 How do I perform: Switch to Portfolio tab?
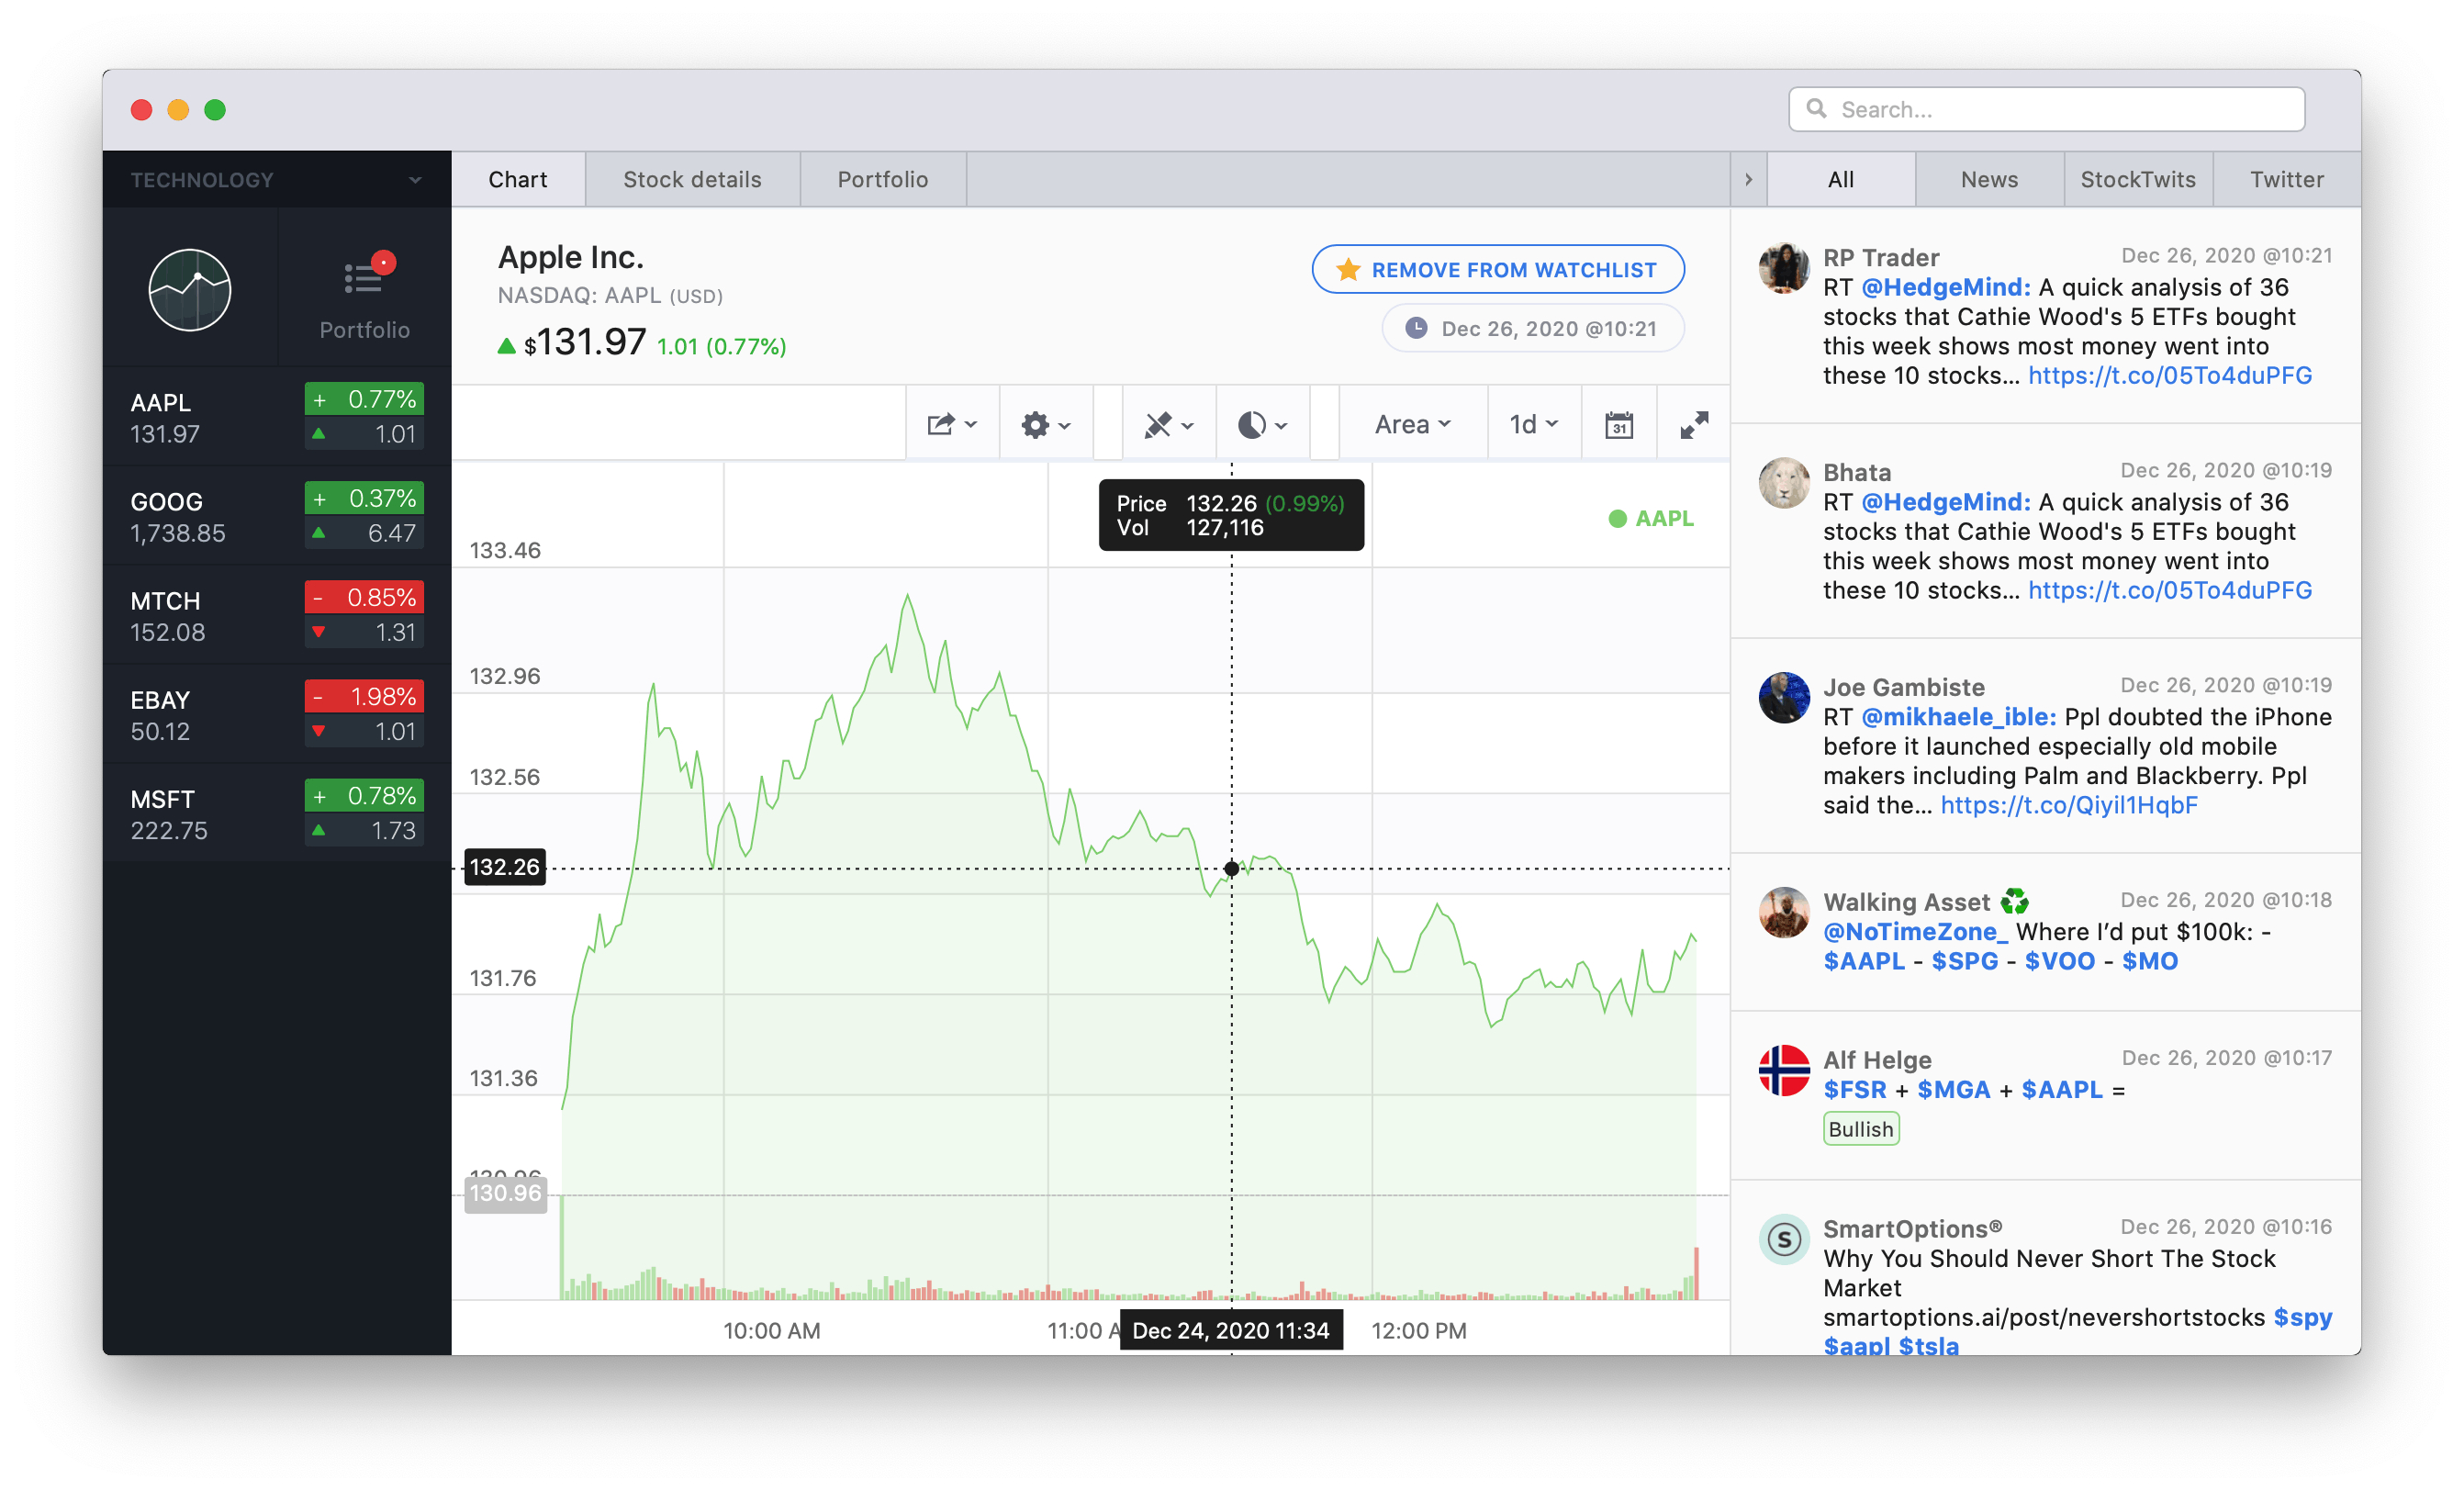click(x=883, y=180)
